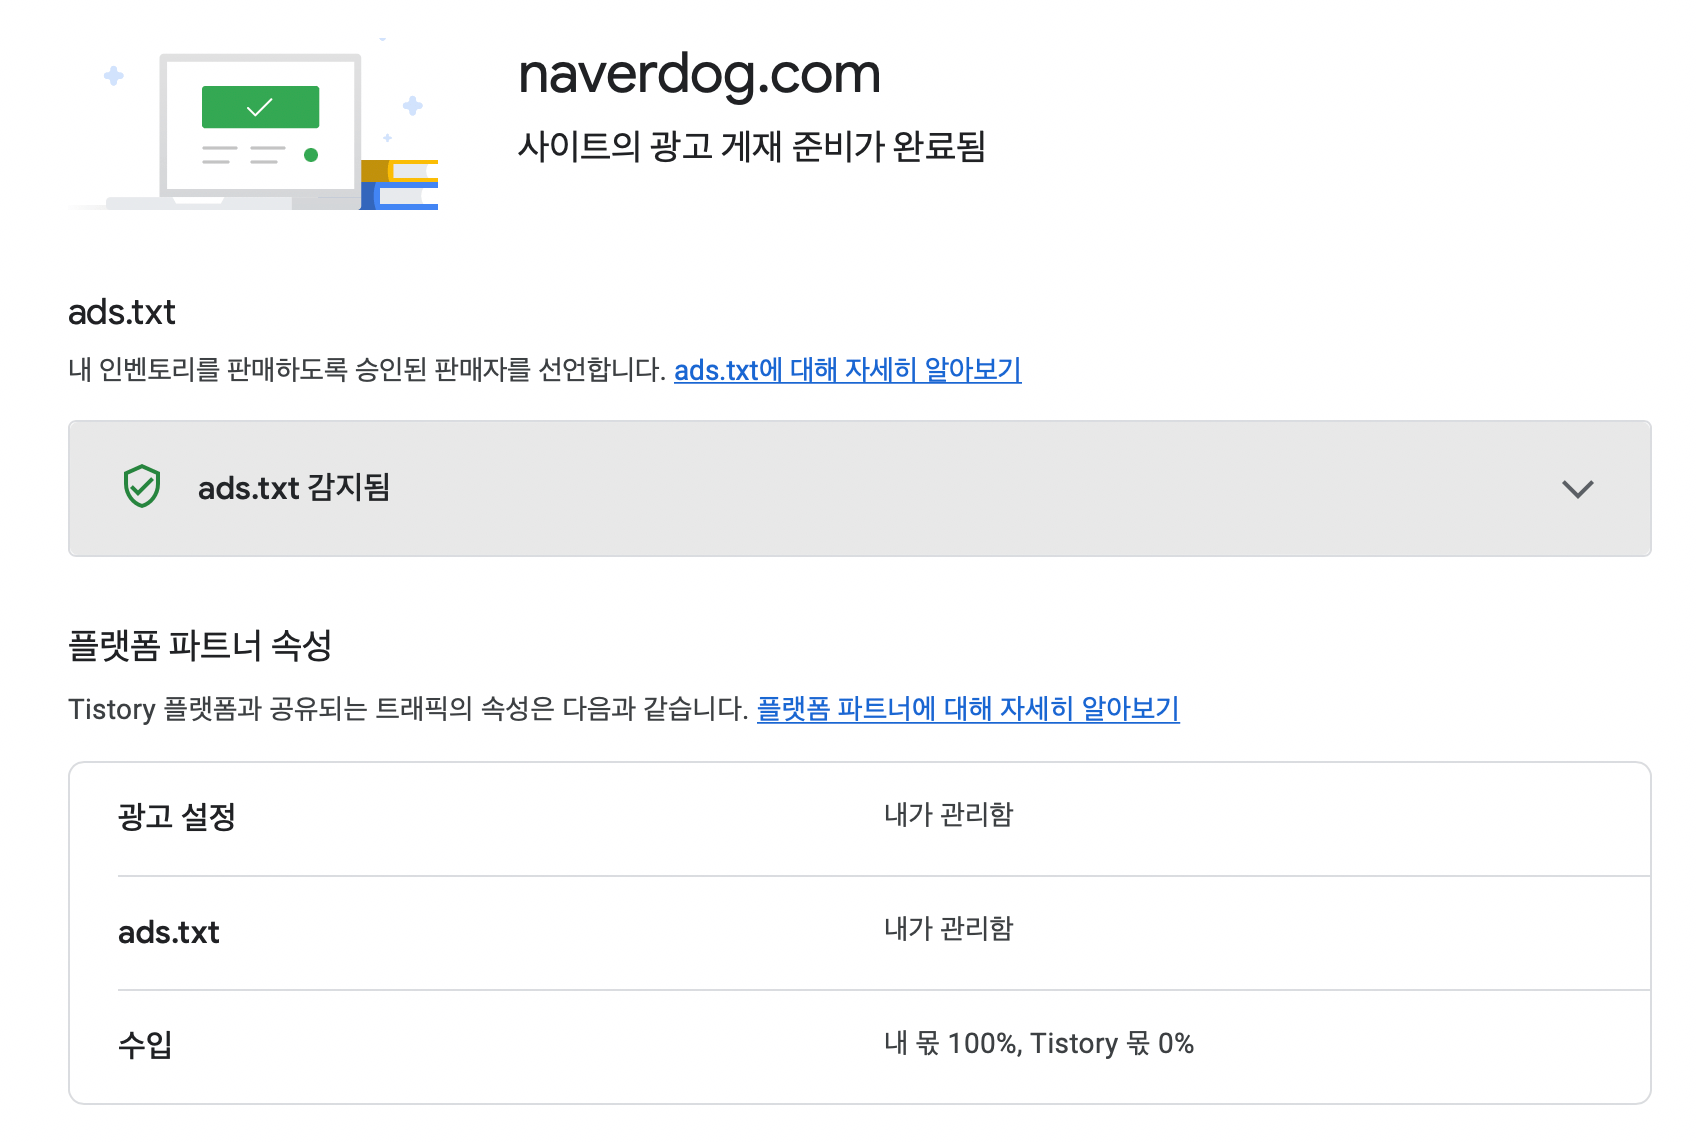Click the 내 몫 100%, Tistory 몫 0% value
This screenshot has width=1696, height=1142.
tap(1039, 1044)
